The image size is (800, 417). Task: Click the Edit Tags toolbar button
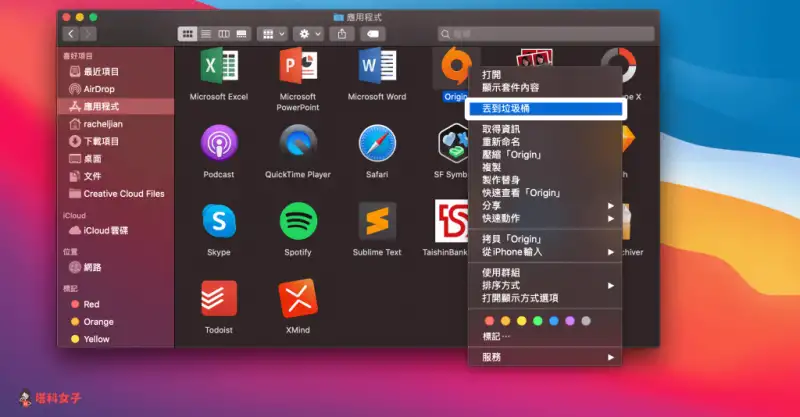pyautogui.click(x=372, y=34)
